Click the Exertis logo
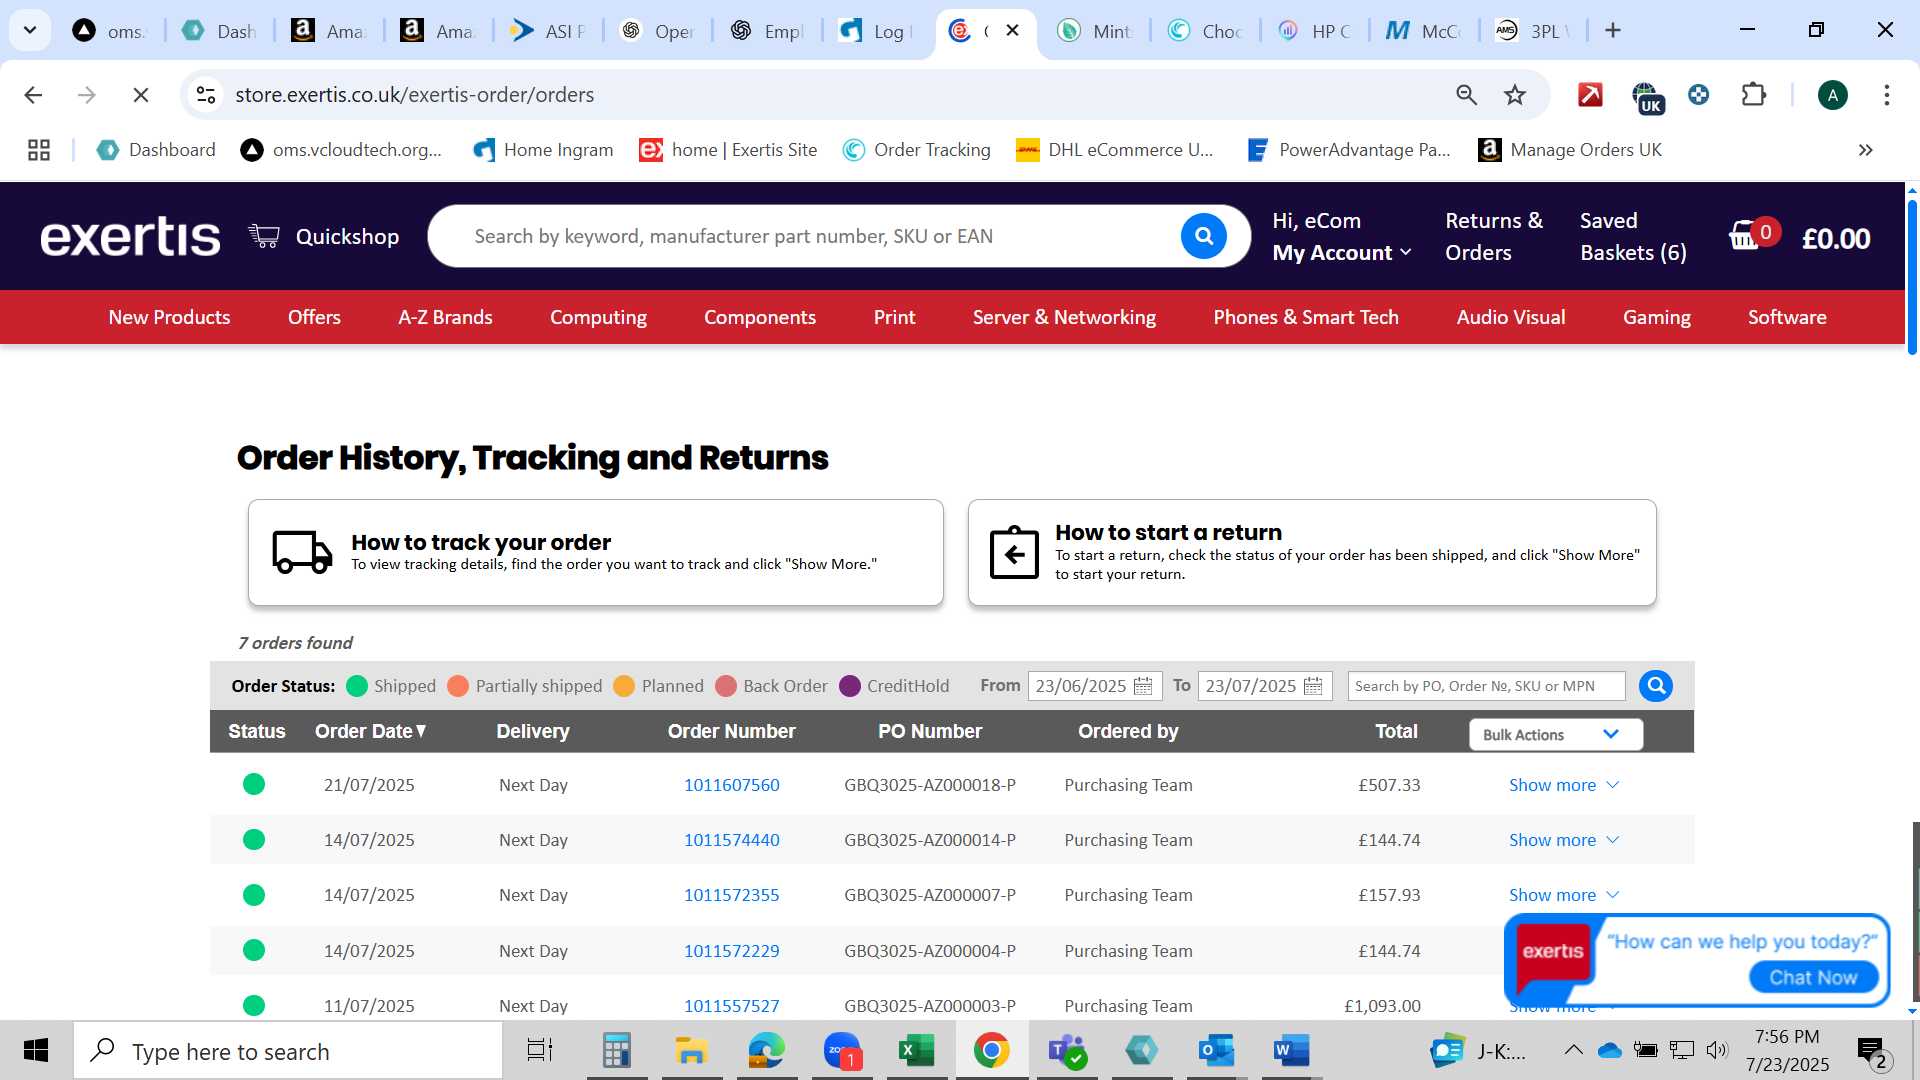Viewport: 1920px width, 1080px height. (x=130, y=237)
